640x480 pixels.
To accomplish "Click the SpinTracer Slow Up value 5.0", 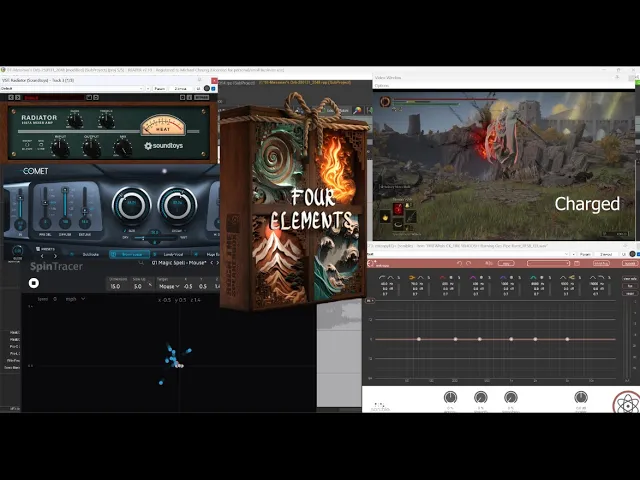I will (x=138, y=287).
